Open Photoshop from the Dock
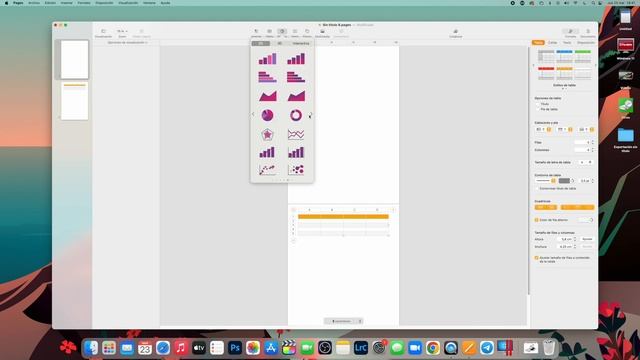 (235, 348)
